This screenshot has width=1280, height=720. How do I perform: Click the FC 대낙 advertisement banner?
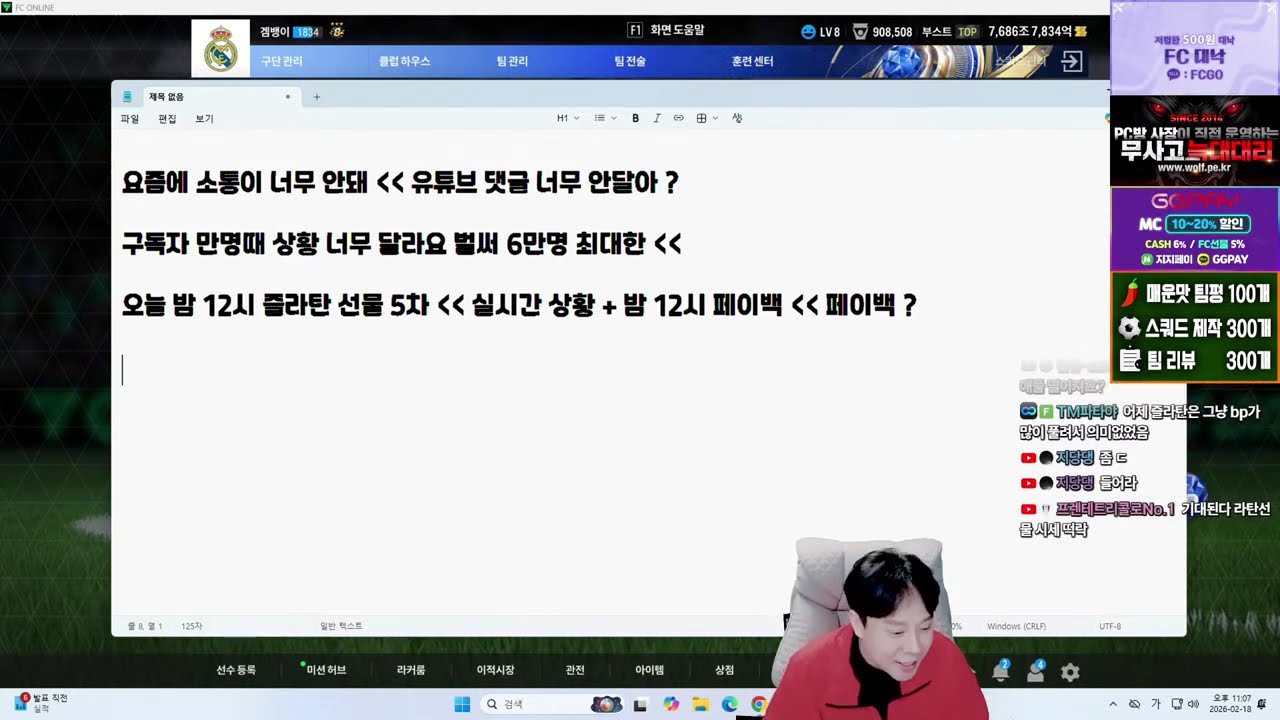[1194, 48]
